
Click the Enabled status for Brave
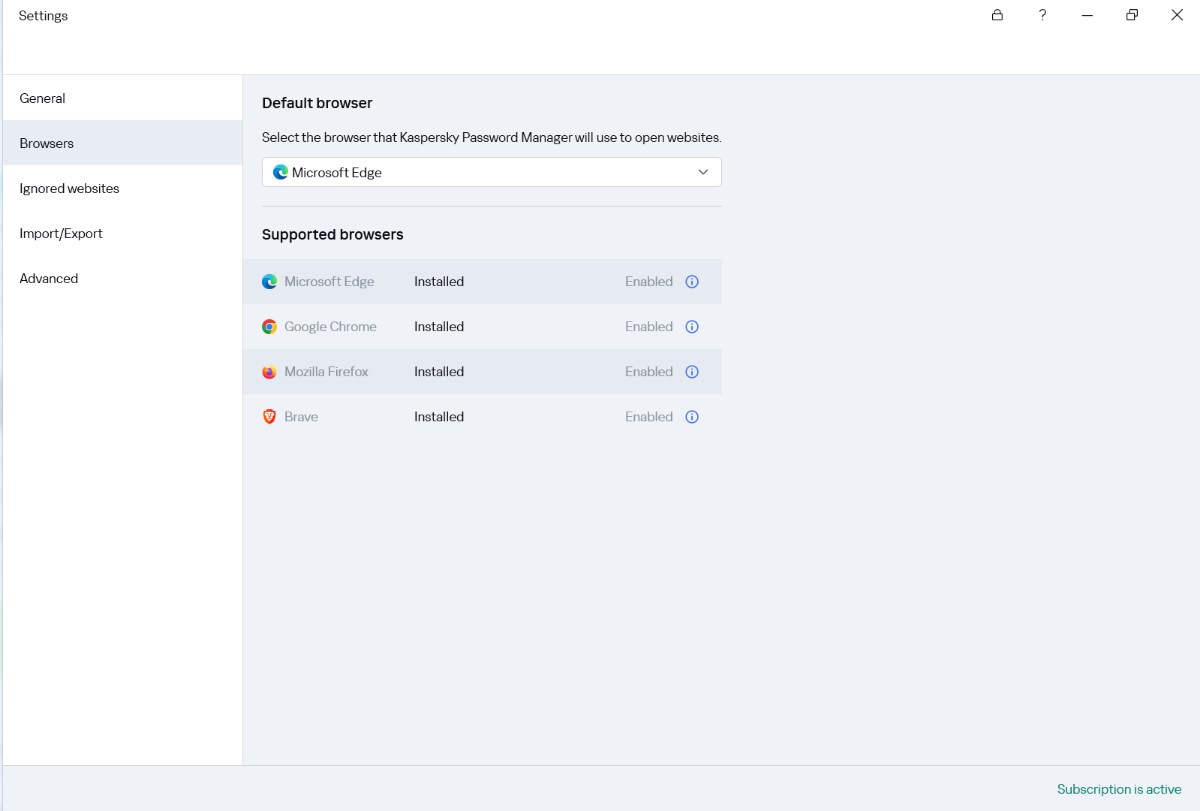[x=649, y=417]
